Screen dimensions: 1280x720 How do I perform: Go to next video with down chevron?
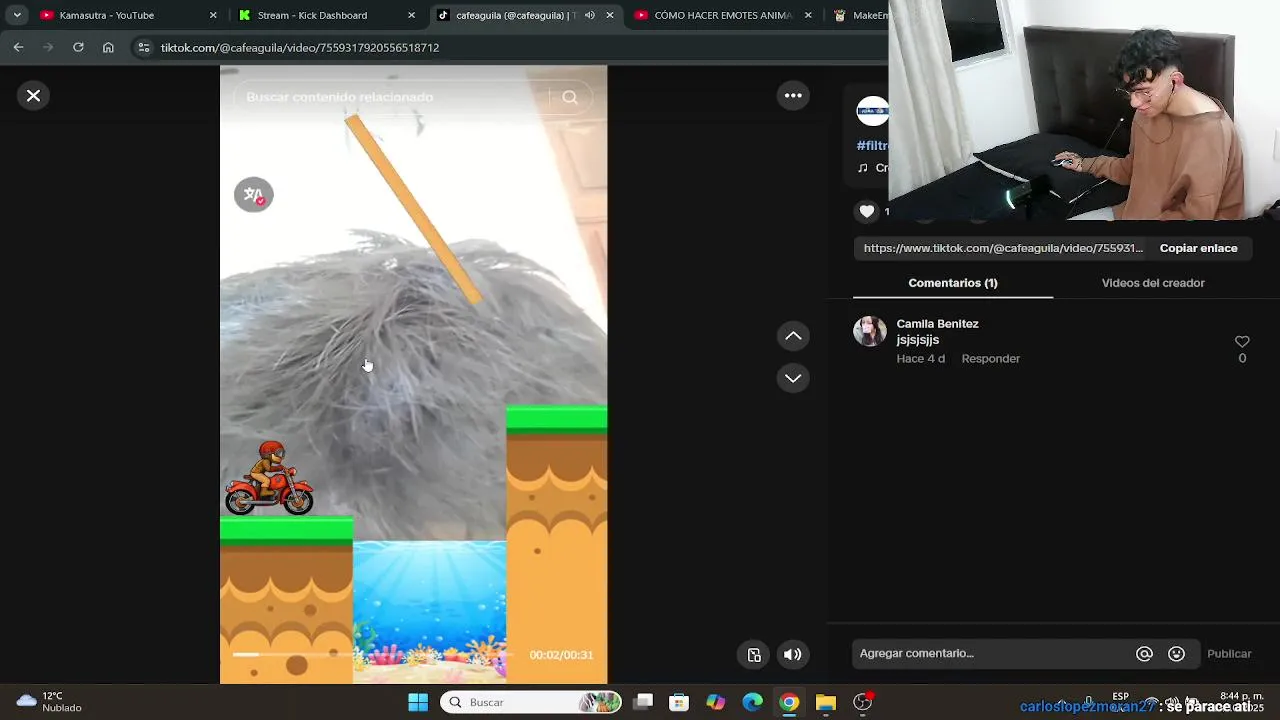coord(793,378)
